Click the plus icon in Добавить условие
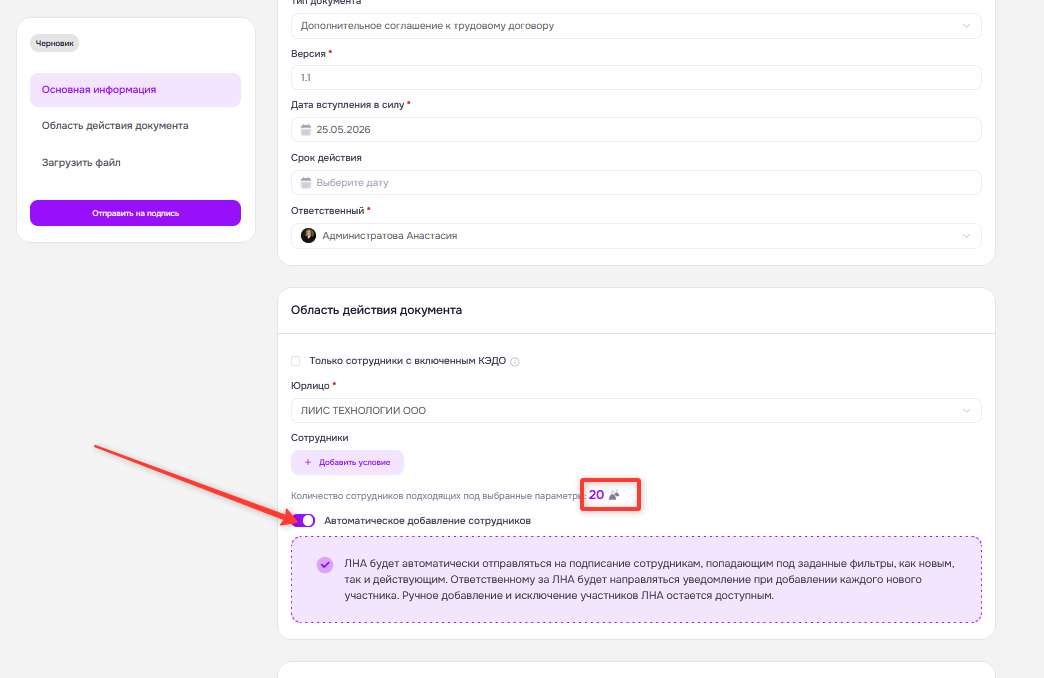Image resolution: width=1044 pixels, height=678 pixels. point(308,462)
